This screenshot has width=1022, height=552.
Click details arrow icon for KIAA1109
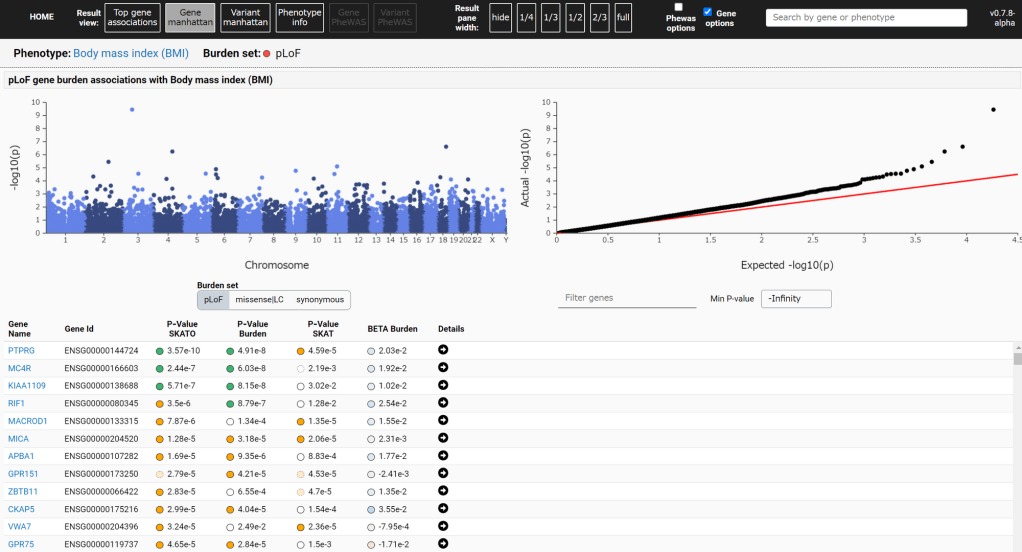[x=443, y=385]
